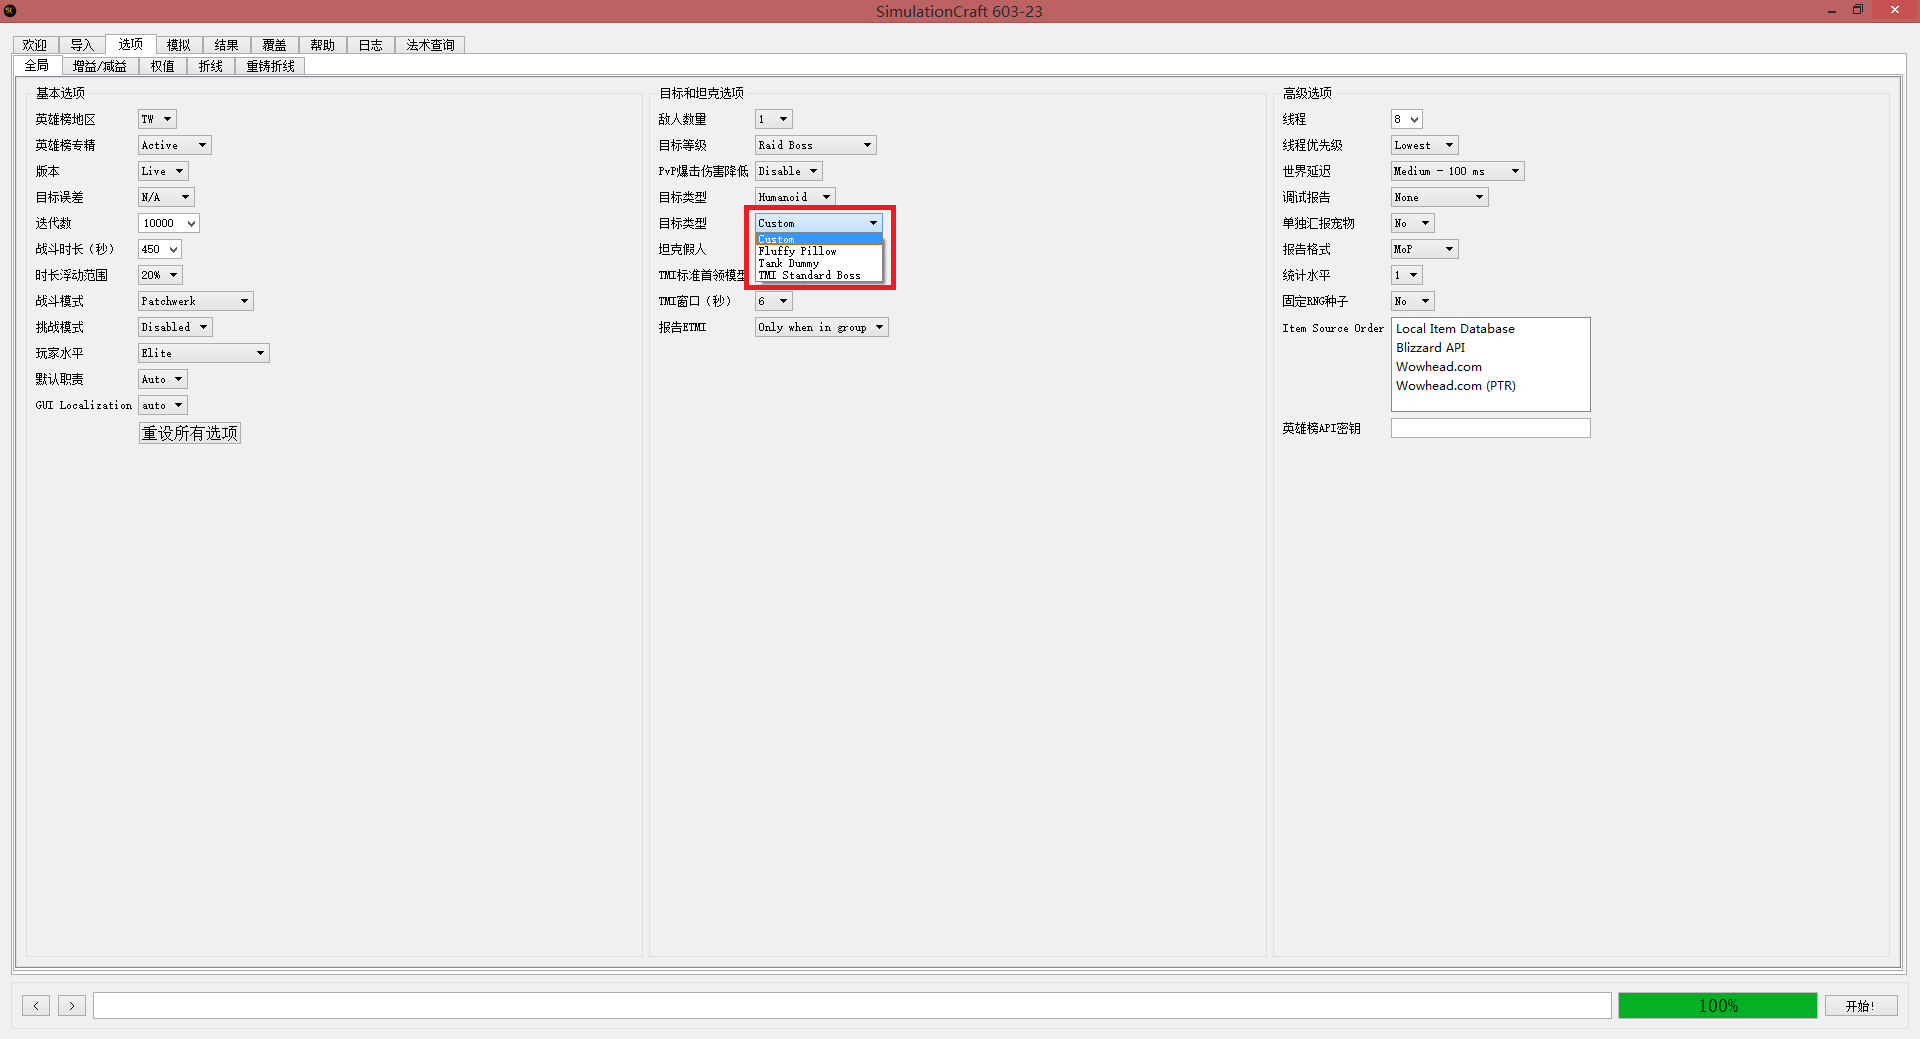Select the 增益/减益 sub-tab

100,66
